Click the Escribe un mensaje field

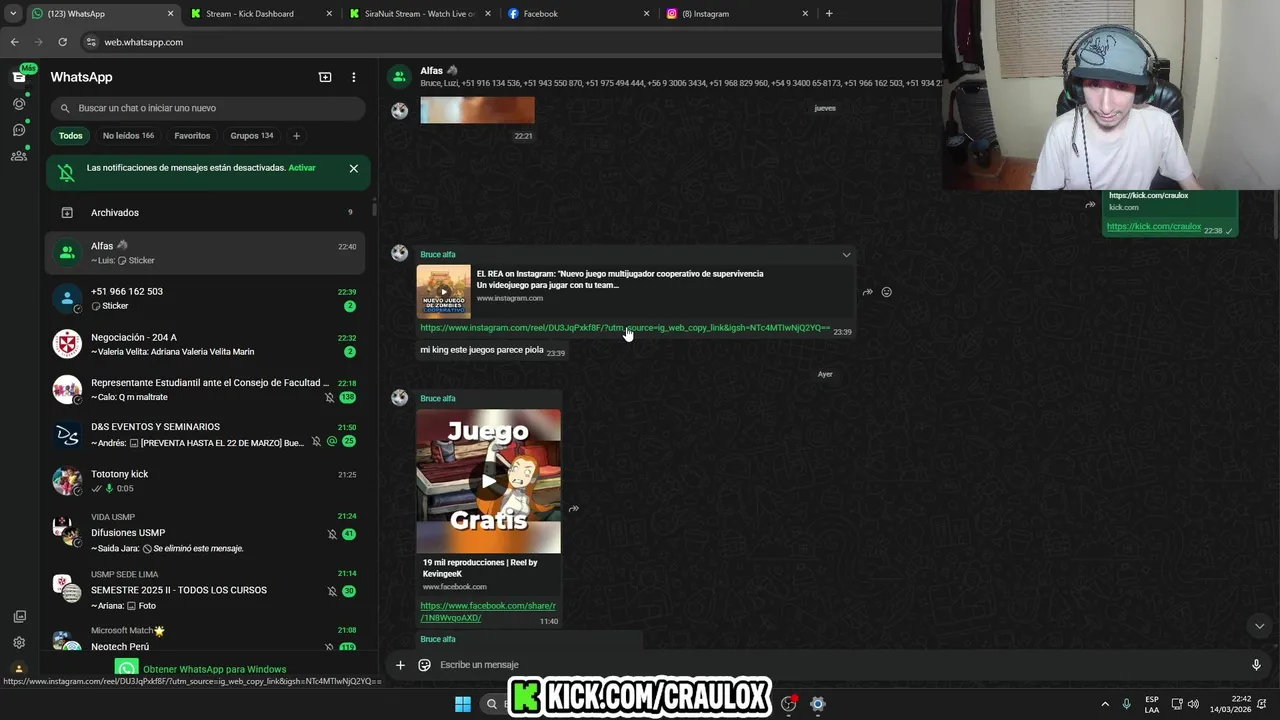[840, 665]
